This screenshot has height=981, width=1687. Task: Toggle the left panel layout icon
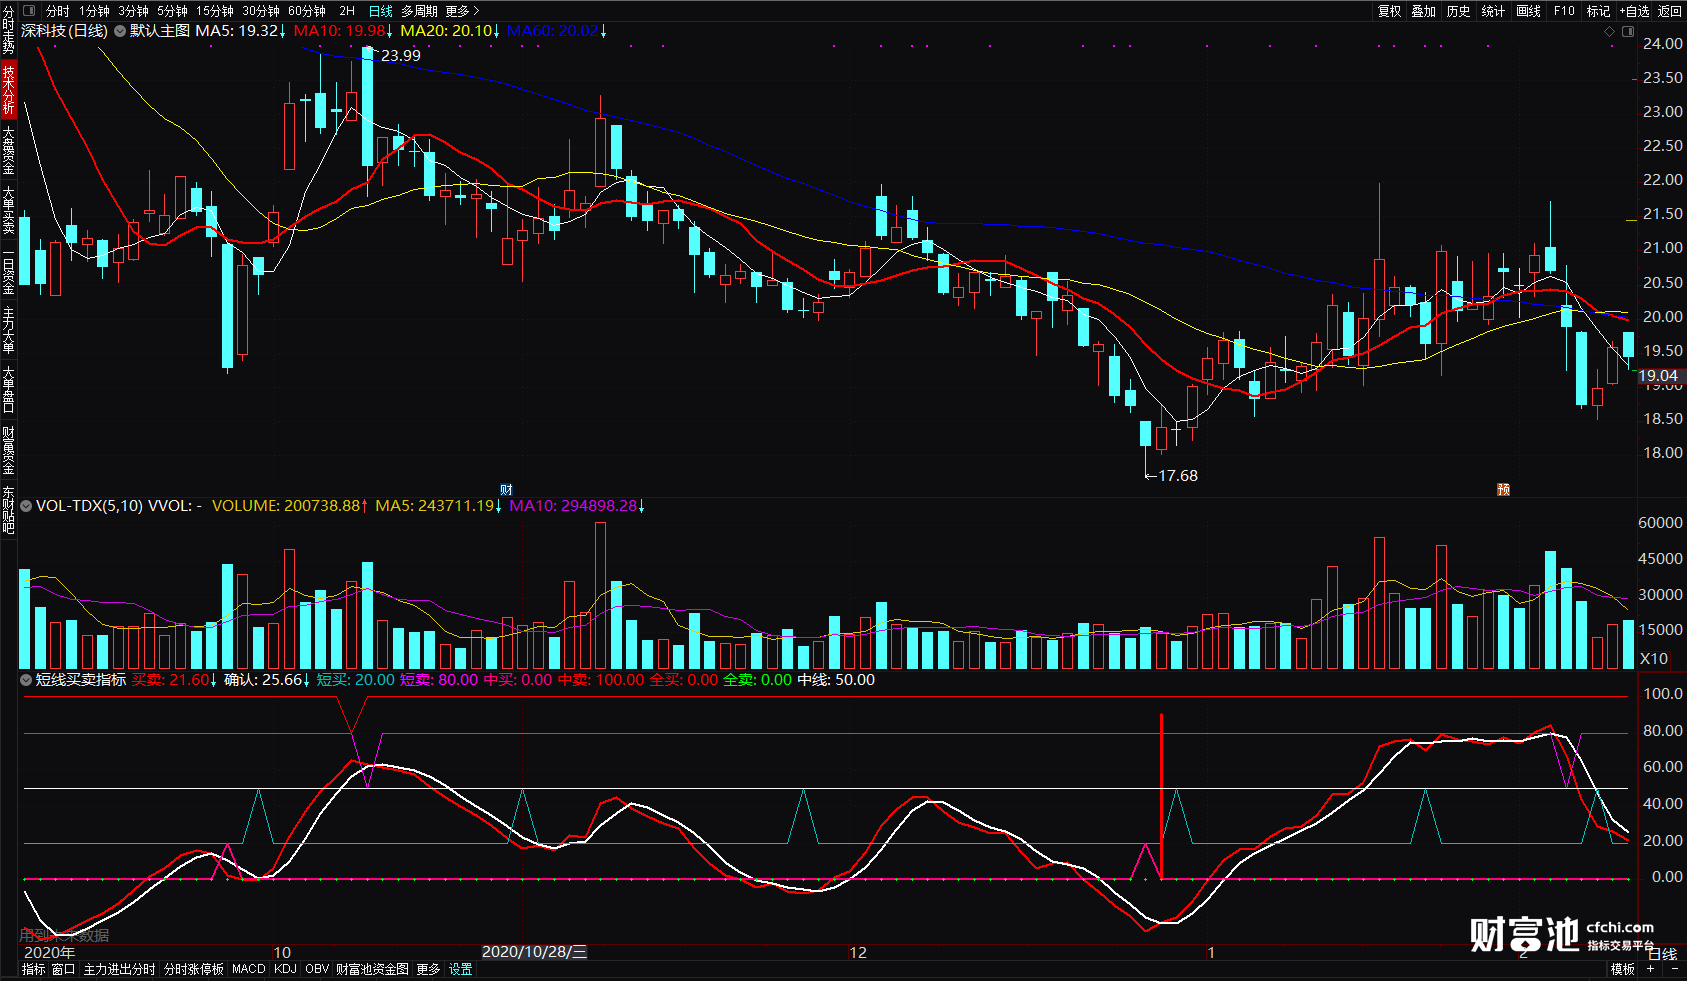(x=28, y=11)
